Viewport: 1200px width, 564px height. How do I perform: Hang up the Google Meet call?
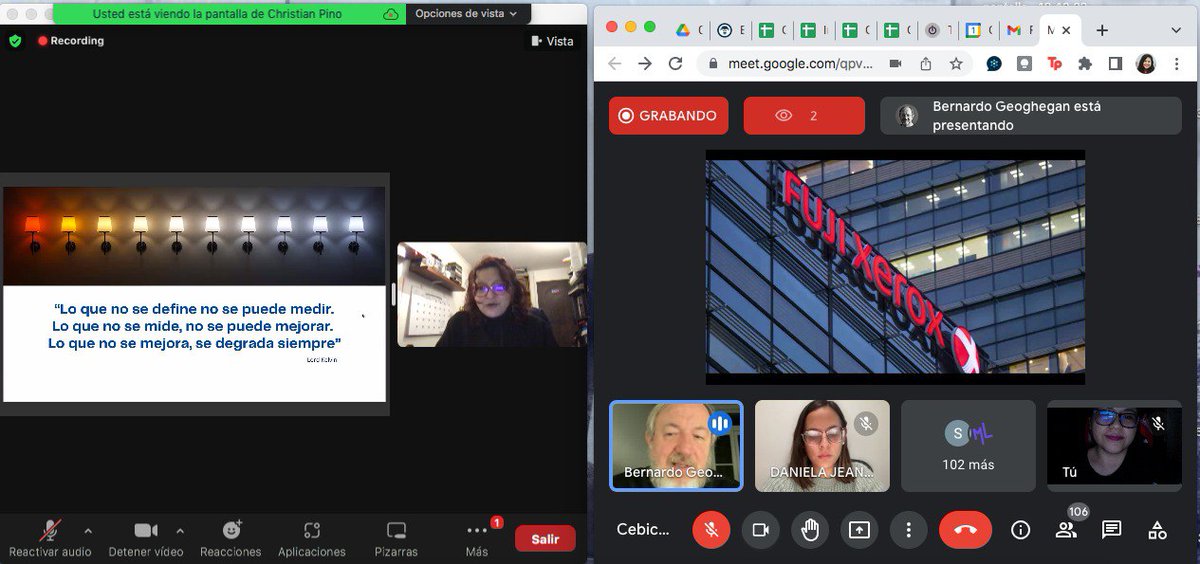965,530
